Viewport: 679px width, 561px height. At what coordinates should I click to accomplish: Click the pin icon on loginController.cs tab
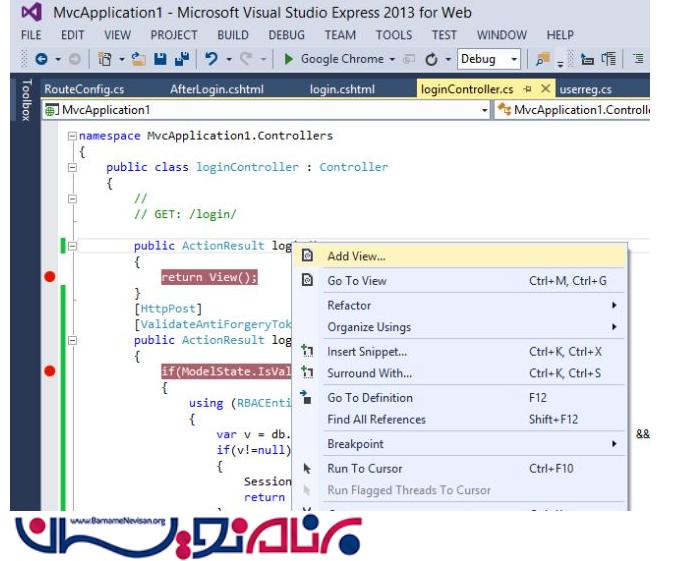(x=527, y=89)
